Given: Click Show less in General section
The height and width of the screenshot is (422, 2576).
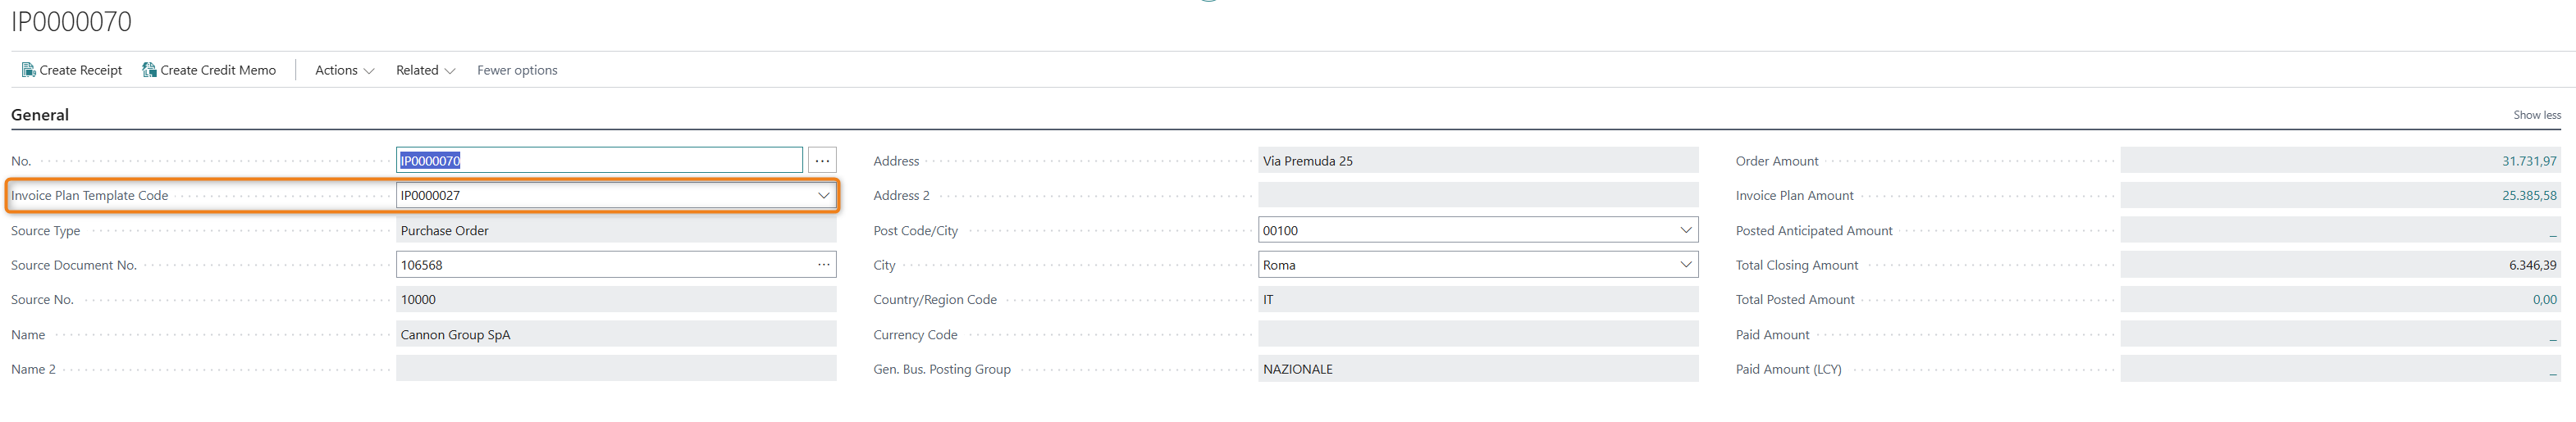Looking at the screenshot, I should click(x=2536, y=115).
